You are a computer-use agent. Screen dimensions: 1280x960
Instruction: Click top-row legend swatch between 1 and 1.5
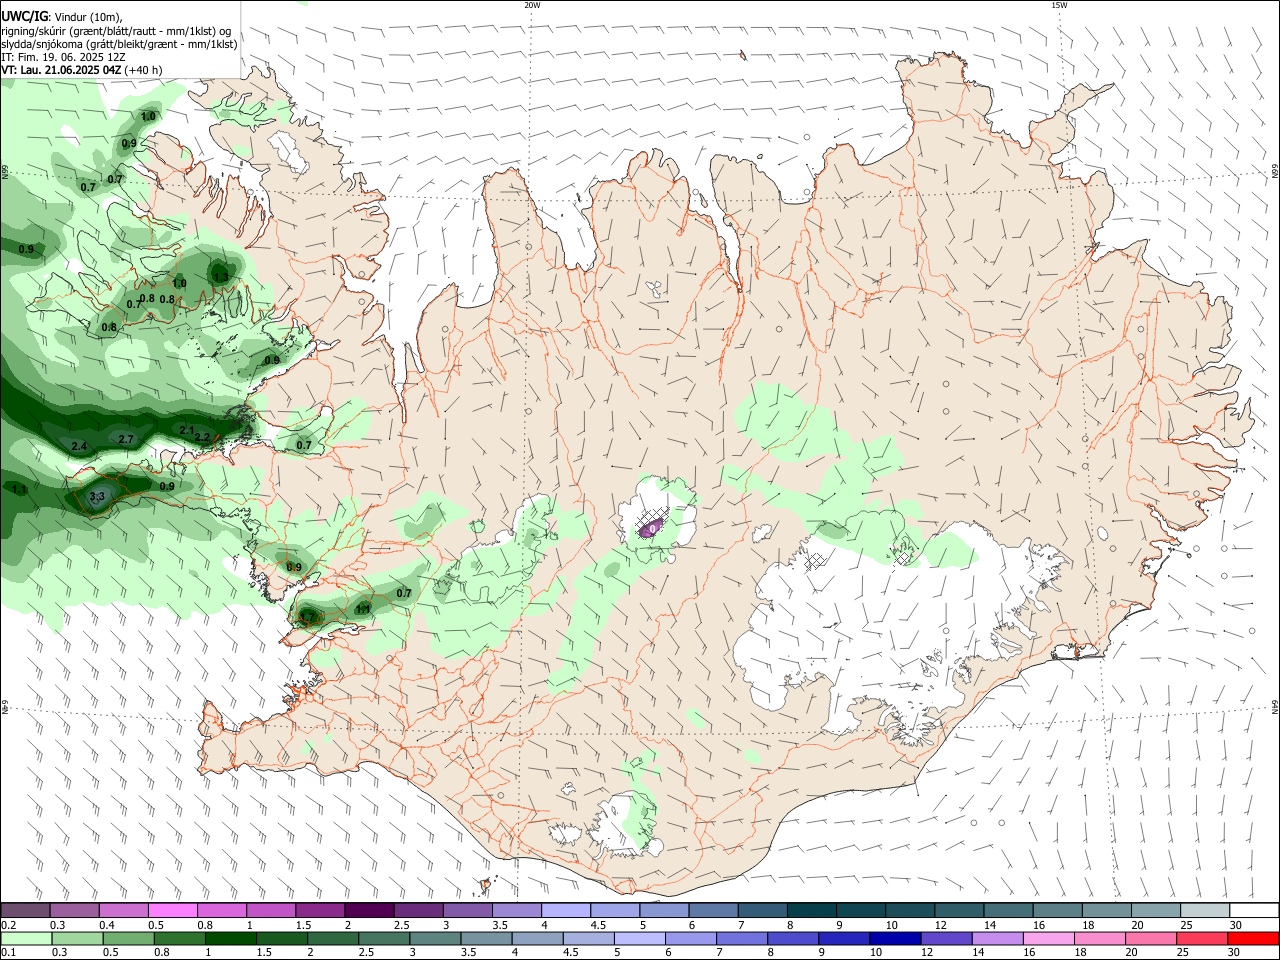pos(271,910)
